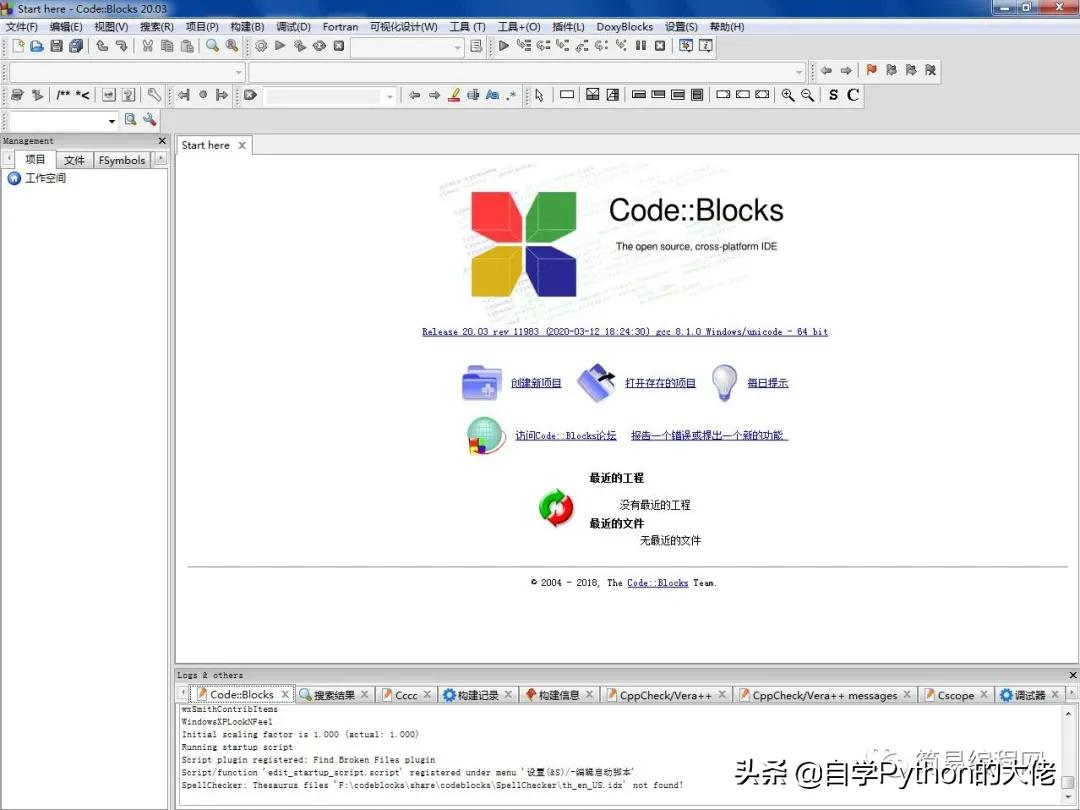
Task: Open the Fortran menu
Action: pos(340,27)
